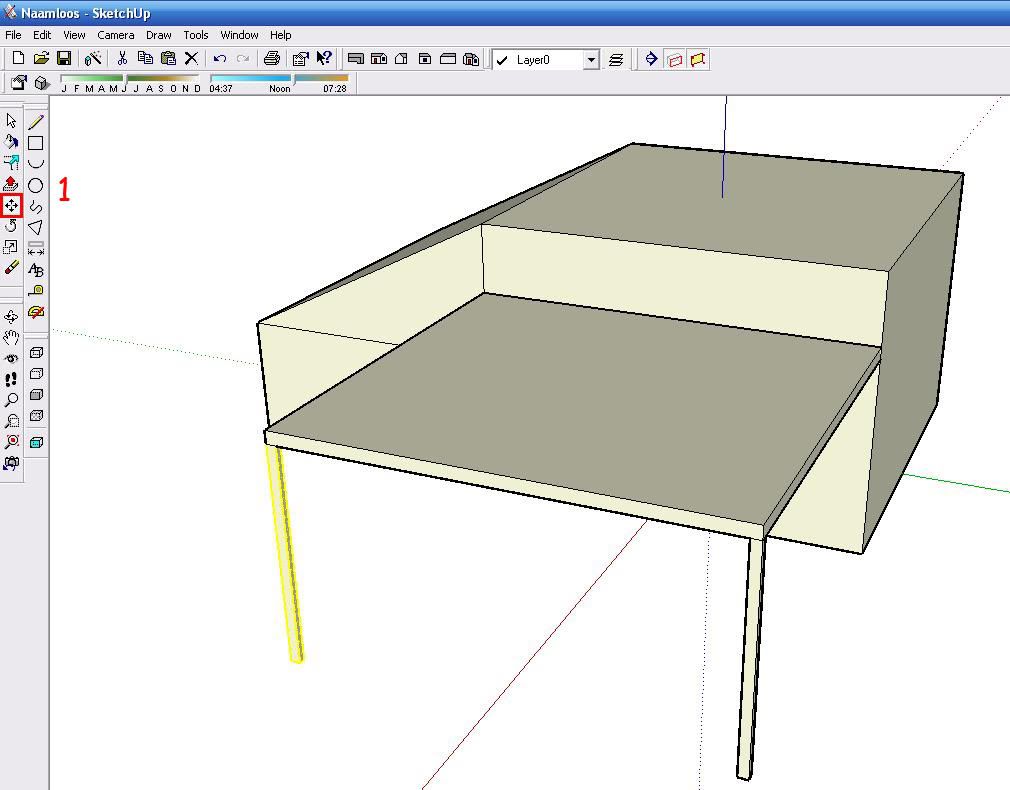1010x790 pixels.
Task: Select the Pan hand tool
Action: [11, 338]
